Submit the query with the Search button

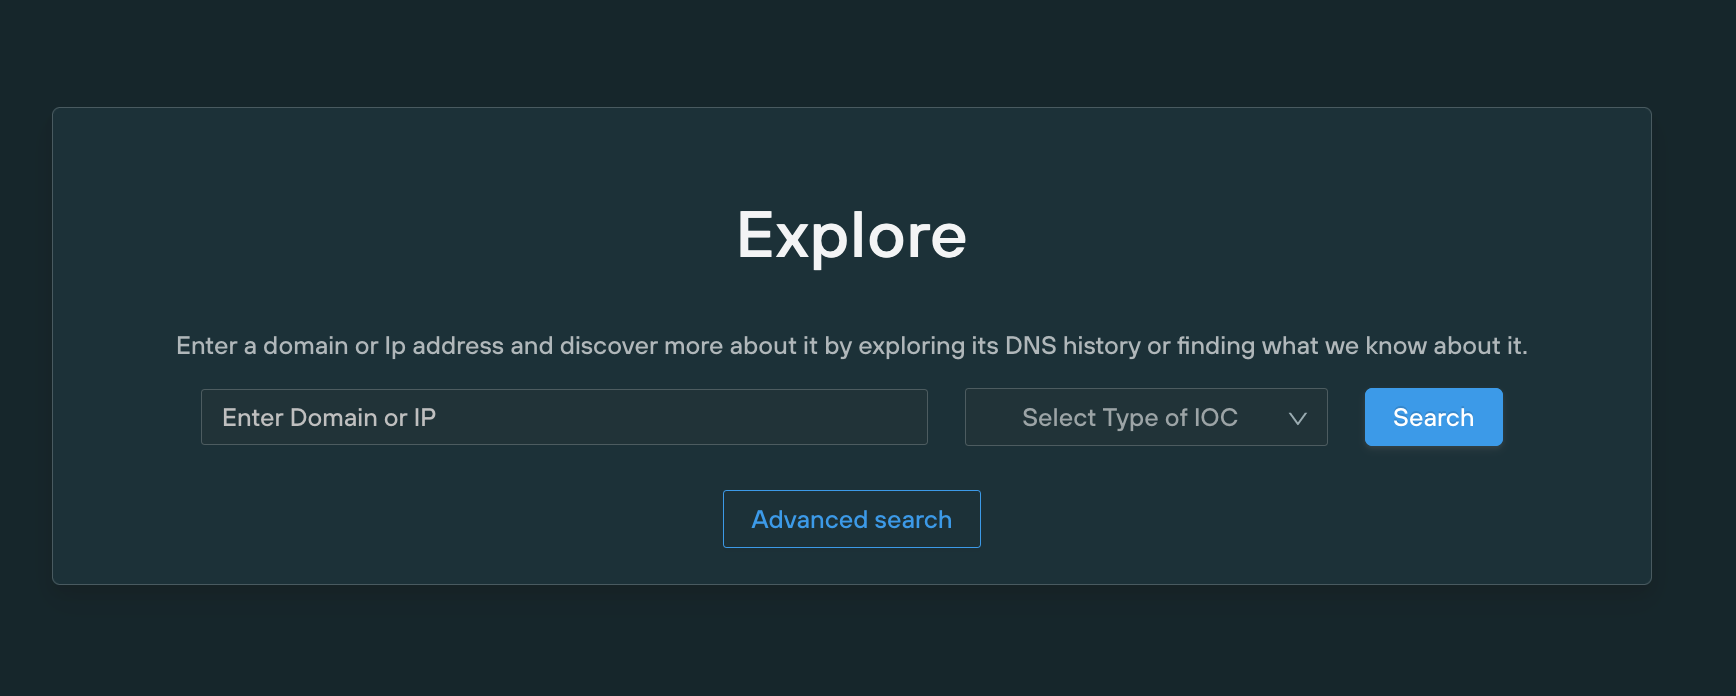coord(1433,417)
